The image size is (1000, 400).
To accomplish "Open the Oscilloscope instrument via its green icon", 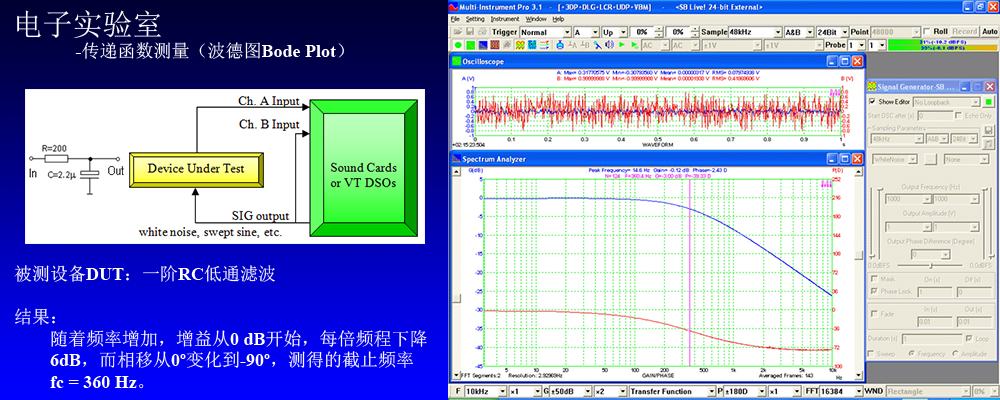I will click(471, 45).
